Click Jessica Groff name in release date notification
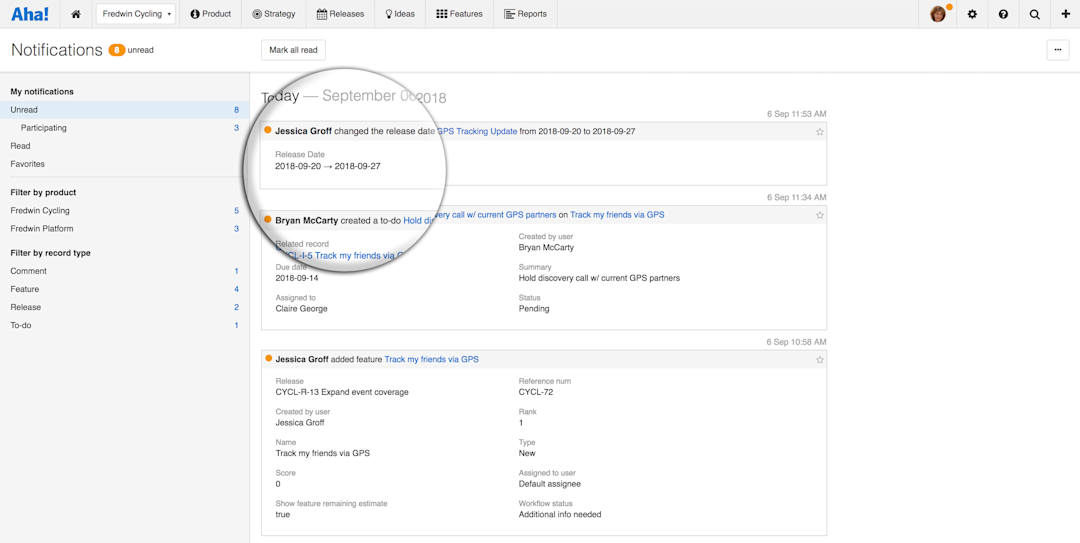 303,130
